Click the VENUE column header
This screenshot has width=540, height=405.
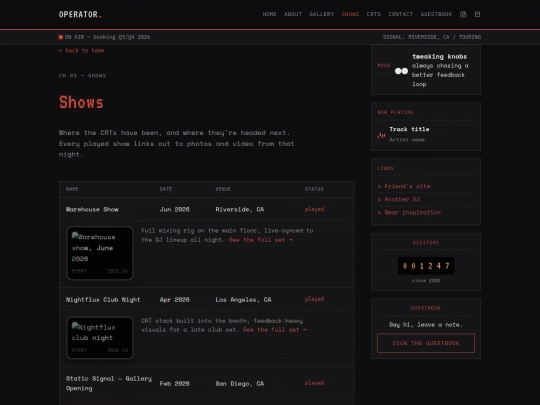coord(223,189)
